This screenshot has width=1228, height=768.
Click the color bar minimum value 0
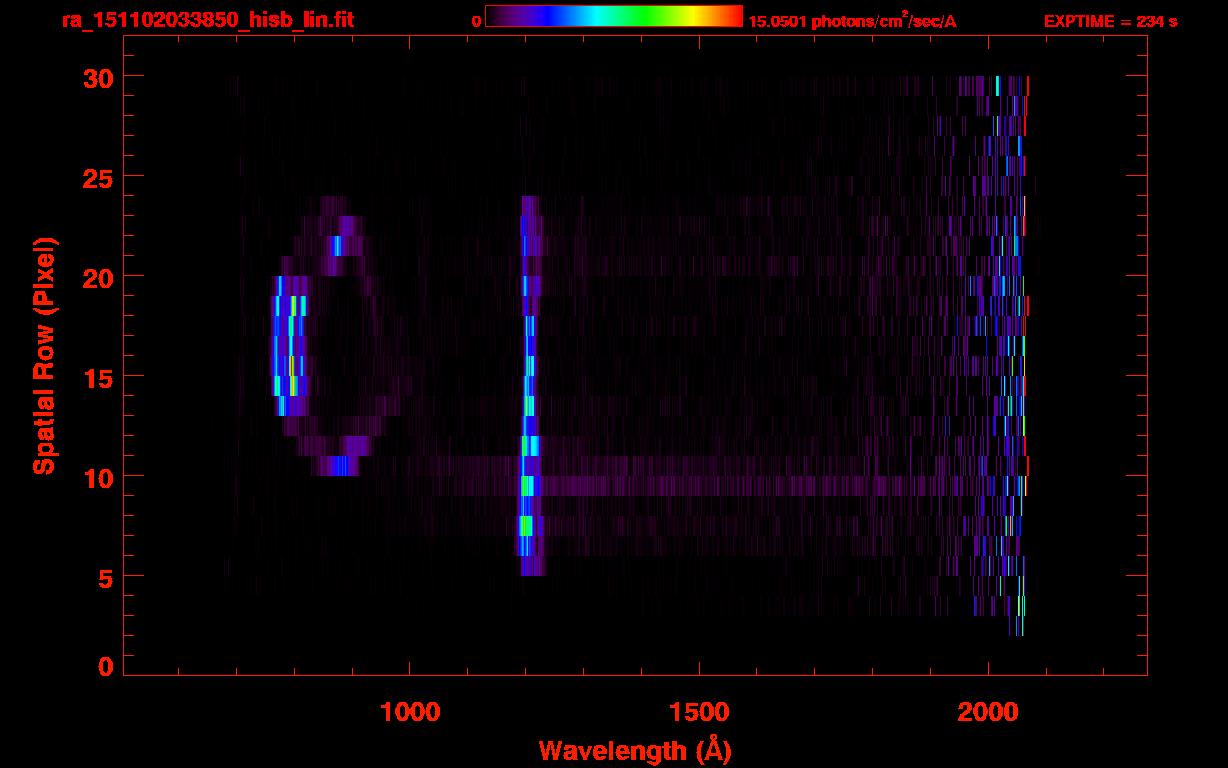476,20
